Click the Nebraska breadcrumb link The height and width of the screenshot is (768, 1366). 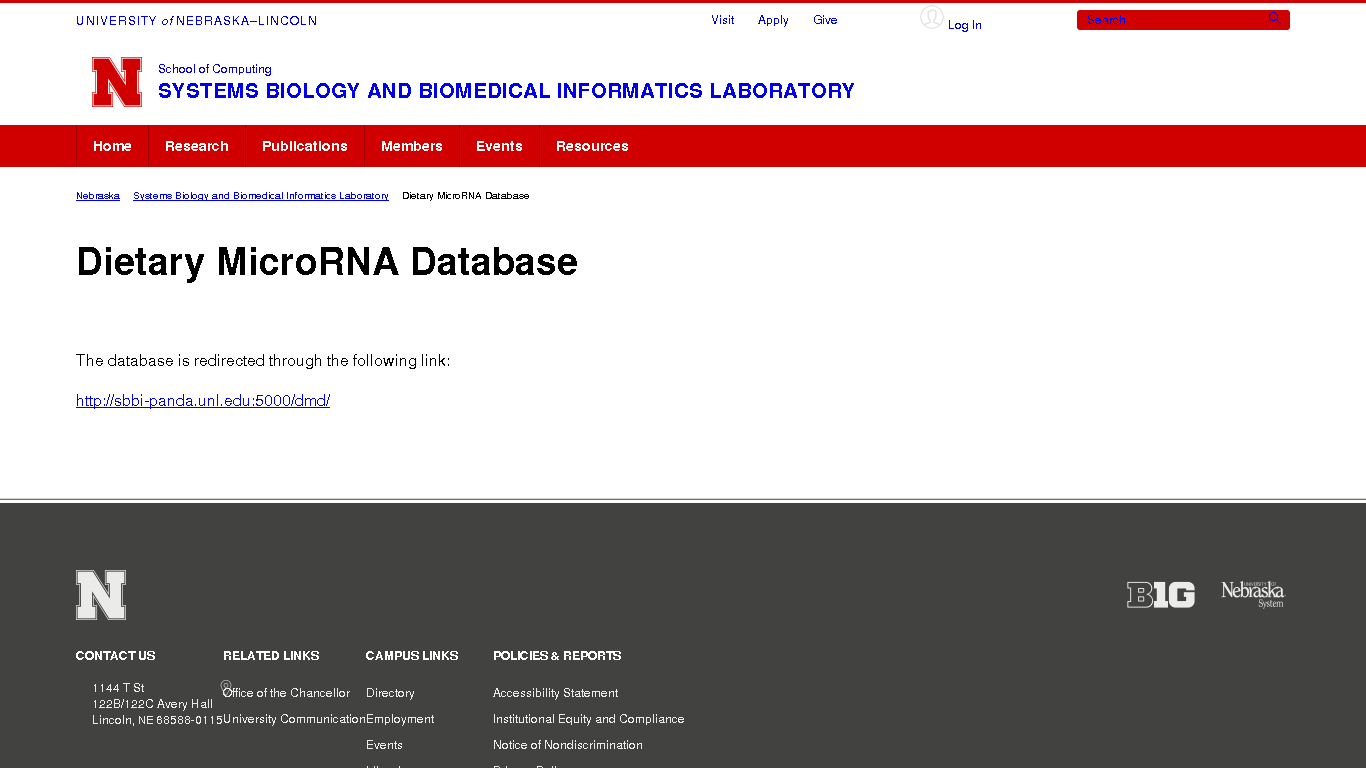98,196
